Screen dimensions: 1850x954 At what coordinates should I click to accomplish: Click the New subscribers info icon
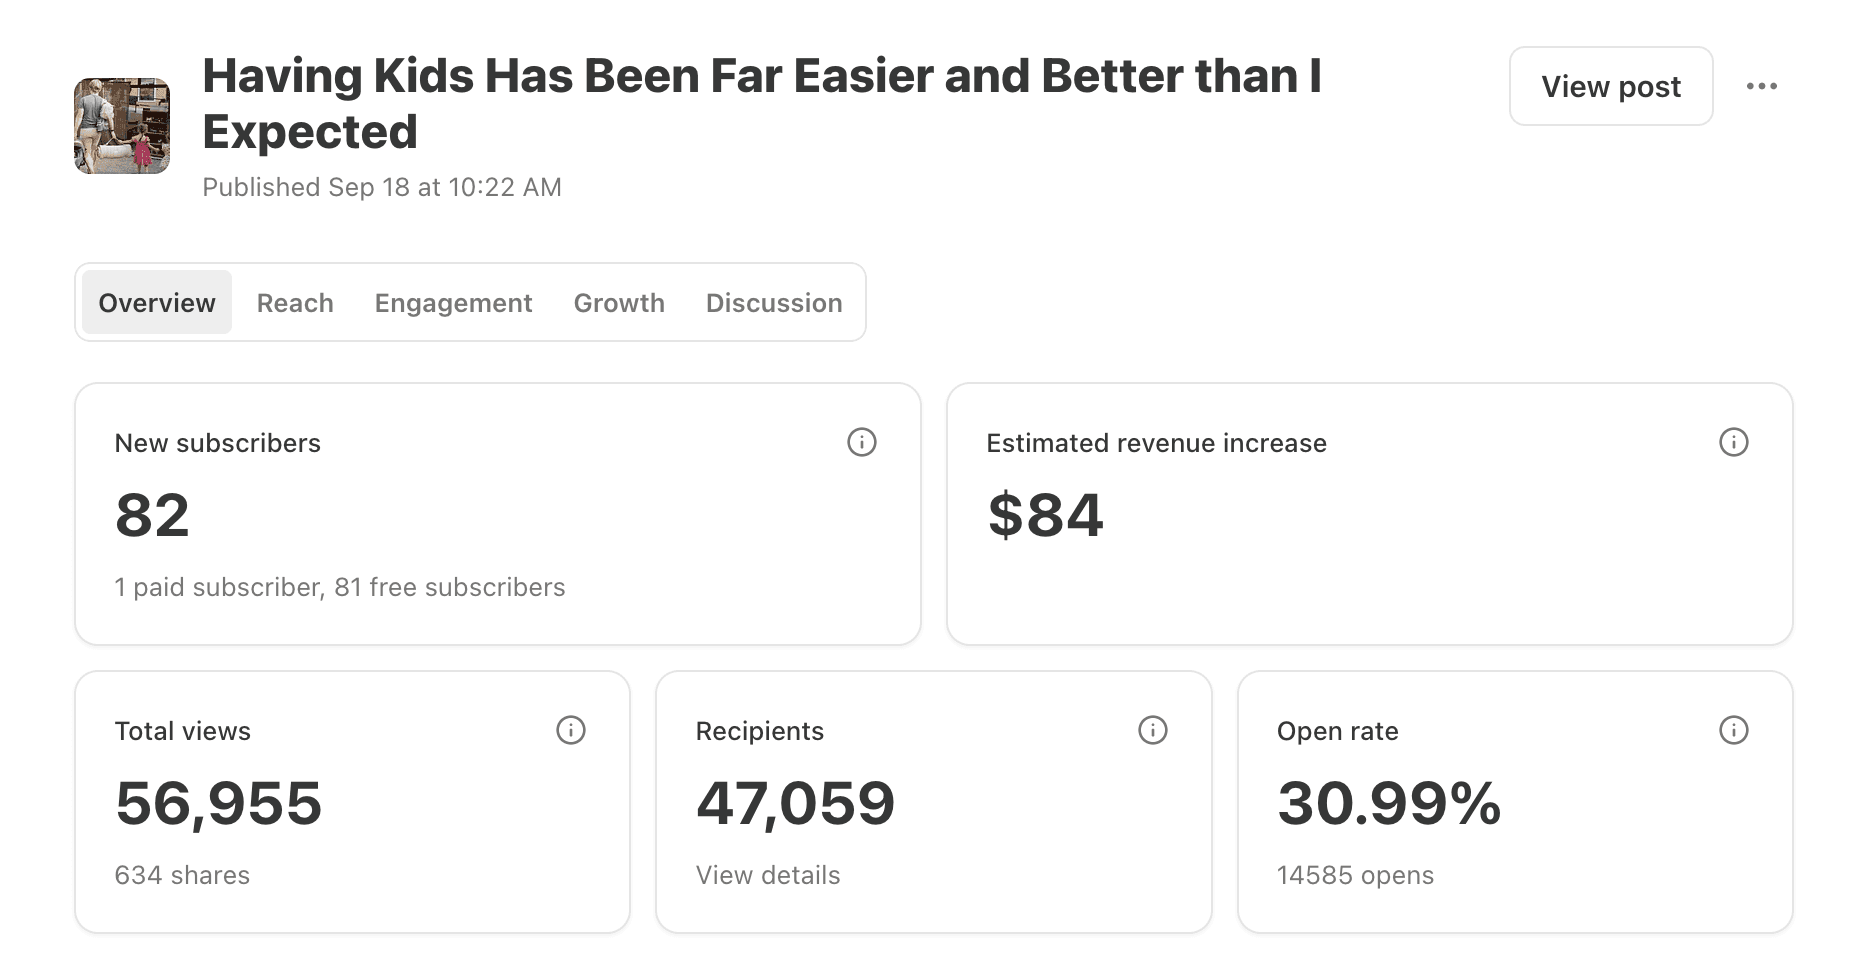pyautogui.click(x=861, y=442)
